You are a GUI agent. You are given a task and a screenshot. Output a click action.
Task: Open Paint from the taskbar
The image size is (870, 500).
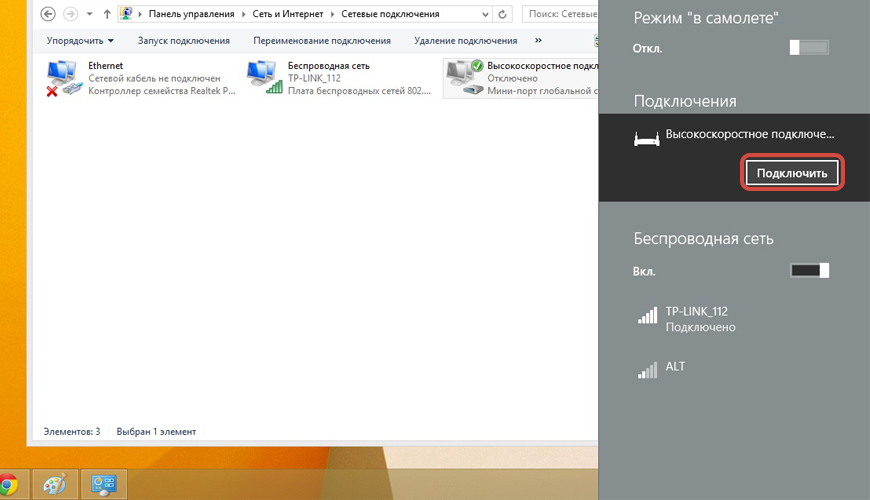pyautogui.click(x=54, y=484)
